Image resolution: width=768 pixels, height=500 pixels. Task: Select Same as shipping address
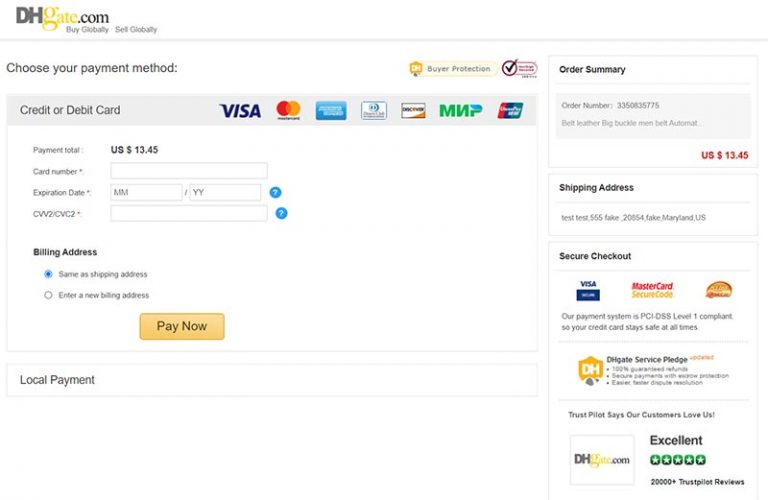48,274
